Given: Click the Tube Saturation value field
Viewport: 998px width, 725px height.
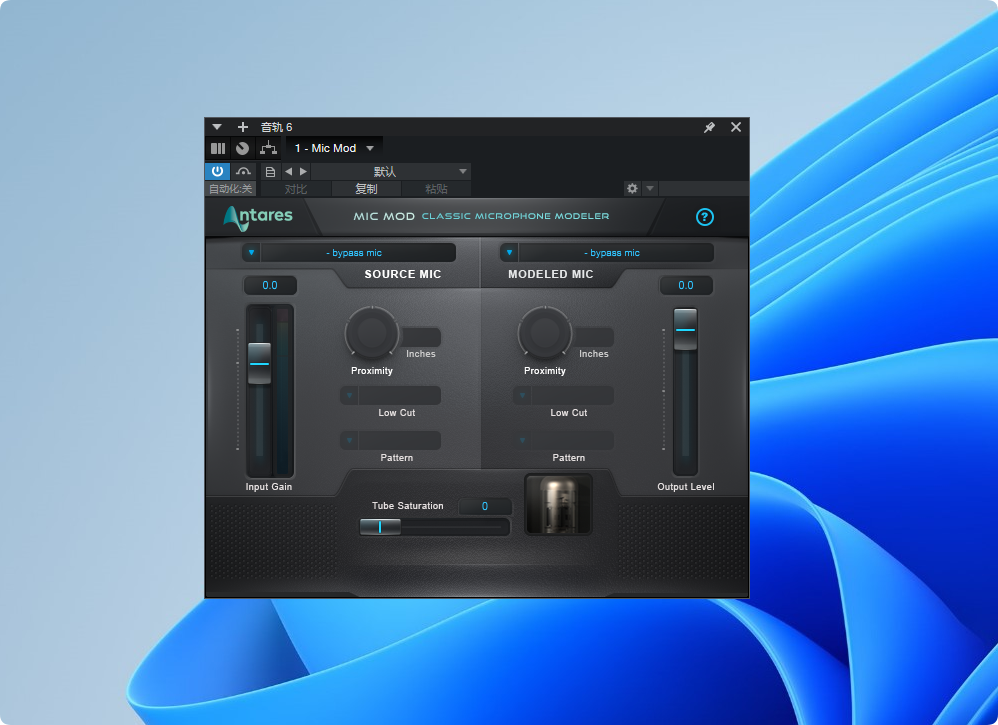Looking at the screenshot, I should 484,506.
